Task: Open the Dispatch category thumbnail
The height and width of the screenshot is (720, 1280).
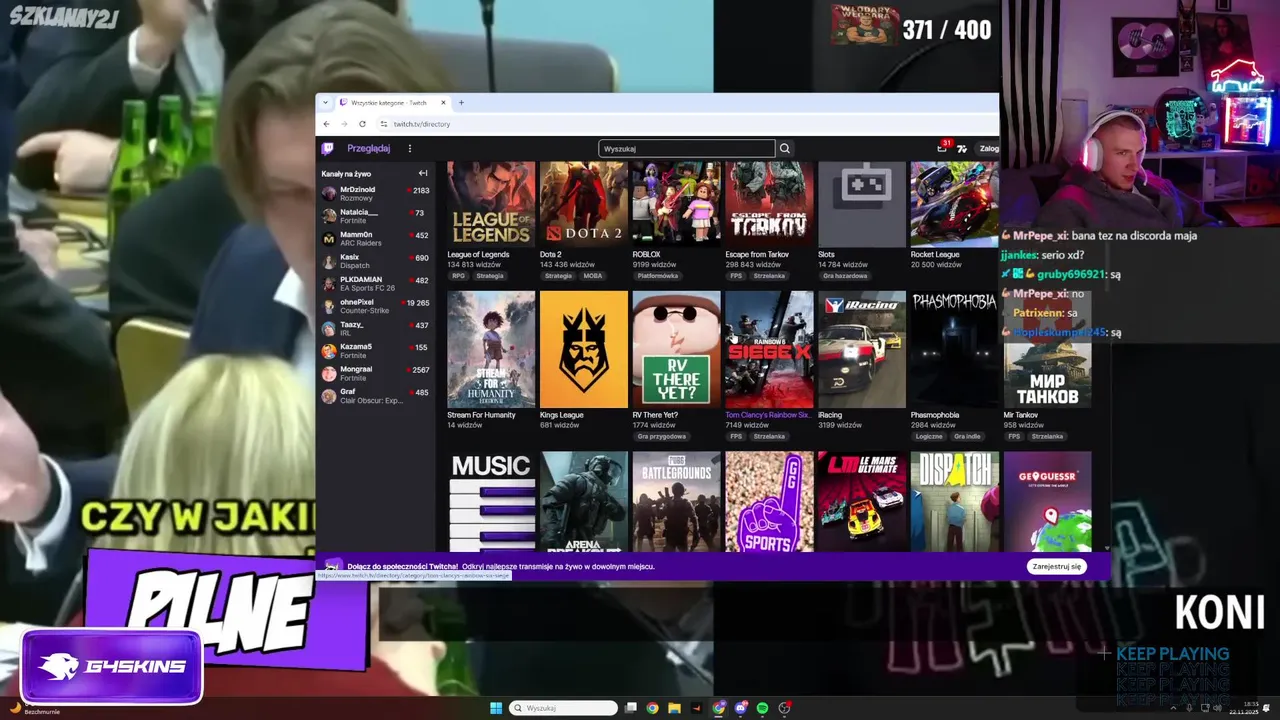Action: (x=955, y=501)
